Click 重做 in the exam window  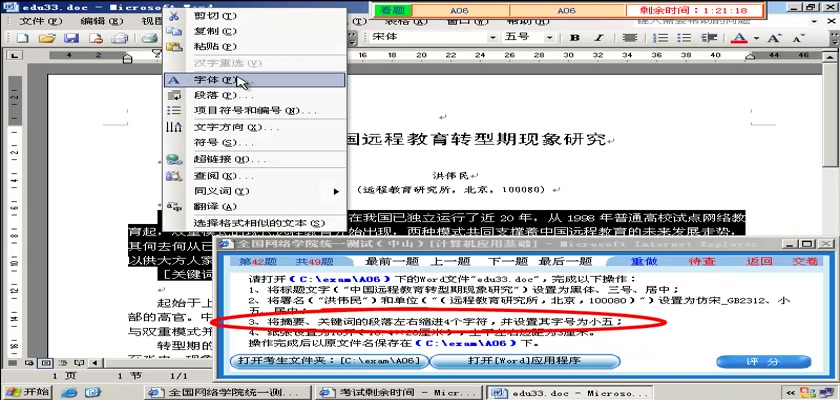tap(643, 261)
